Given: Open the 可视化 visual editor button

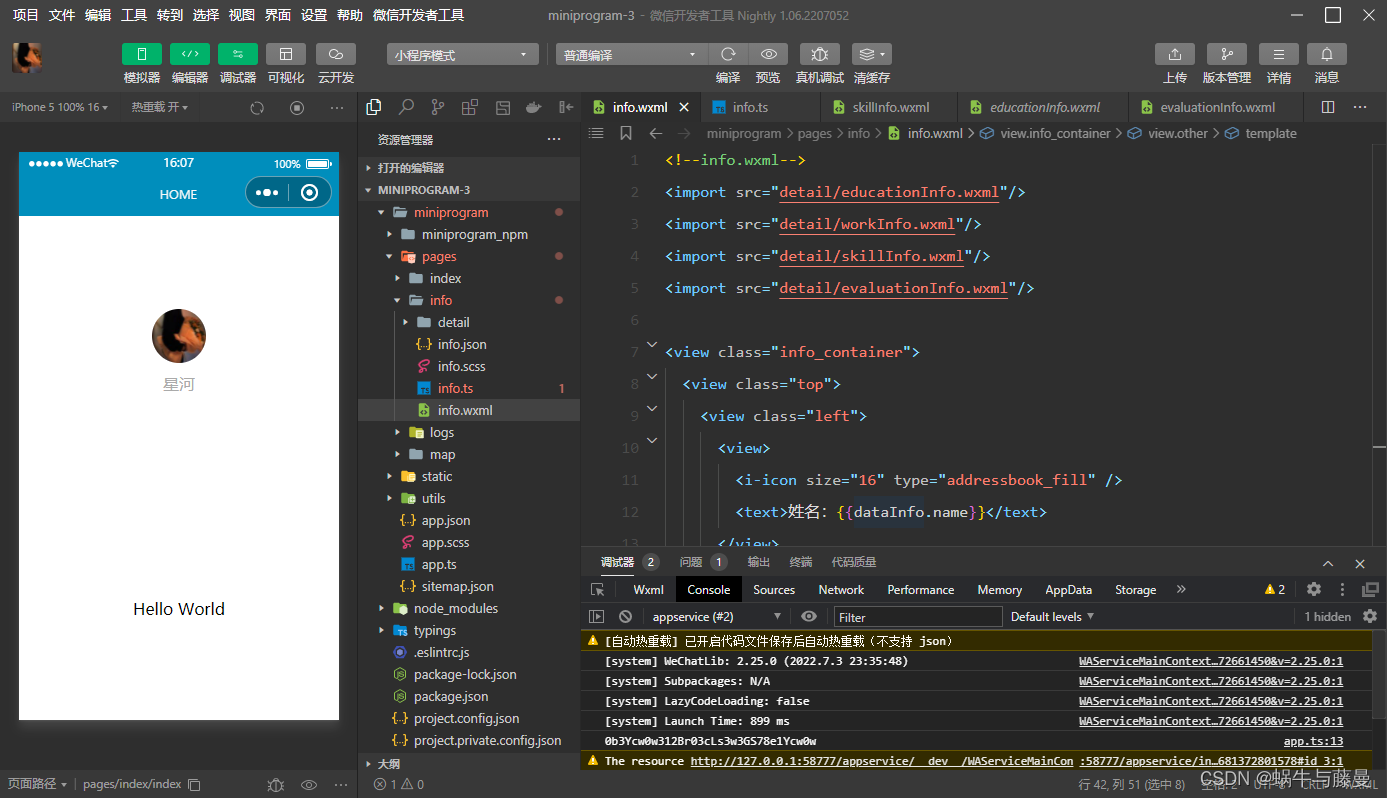Looking at the screenshot, I should (286, 54).
